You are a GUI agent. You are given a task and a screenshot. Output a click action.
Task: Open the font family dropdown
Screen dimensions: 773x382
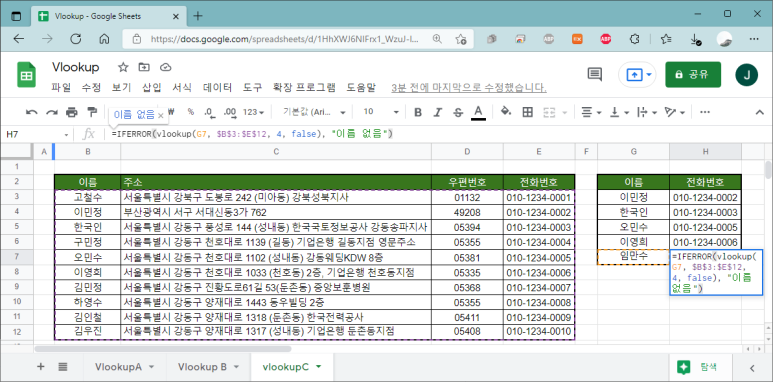(x=314, y=112)
